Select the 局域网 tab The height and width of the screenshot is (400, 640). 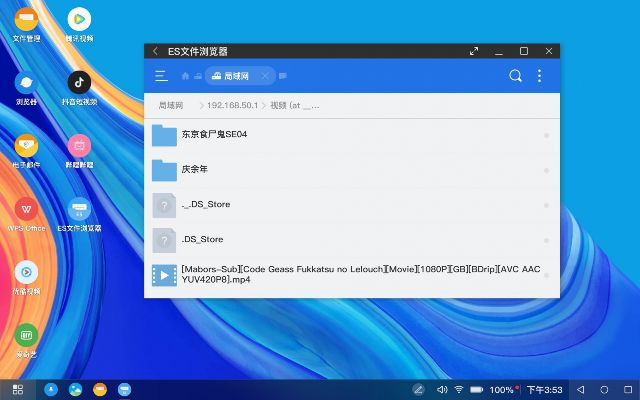click(234, 76)
